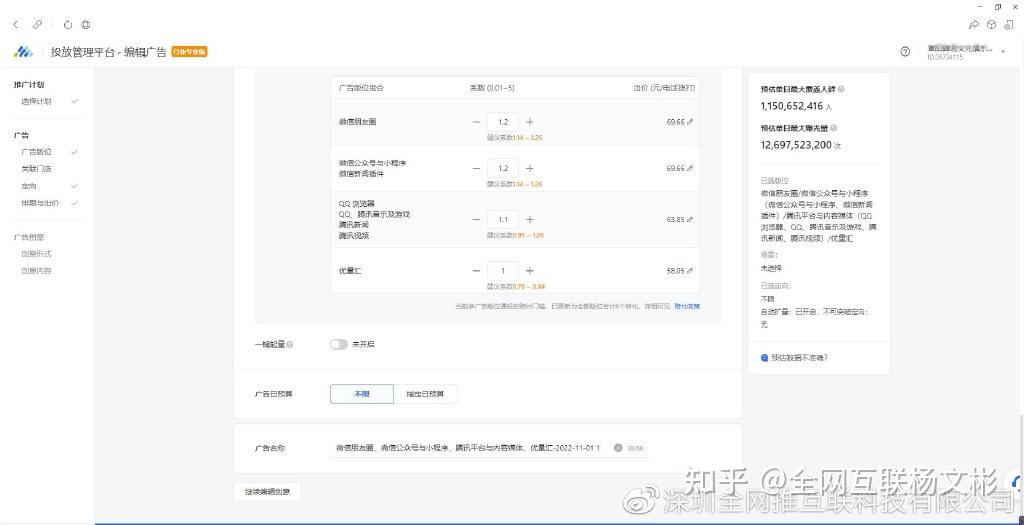Edit the 63.85 bid pencil icon
The image size is (1024, 525).
pyautogui.click(x=690, y=220)
